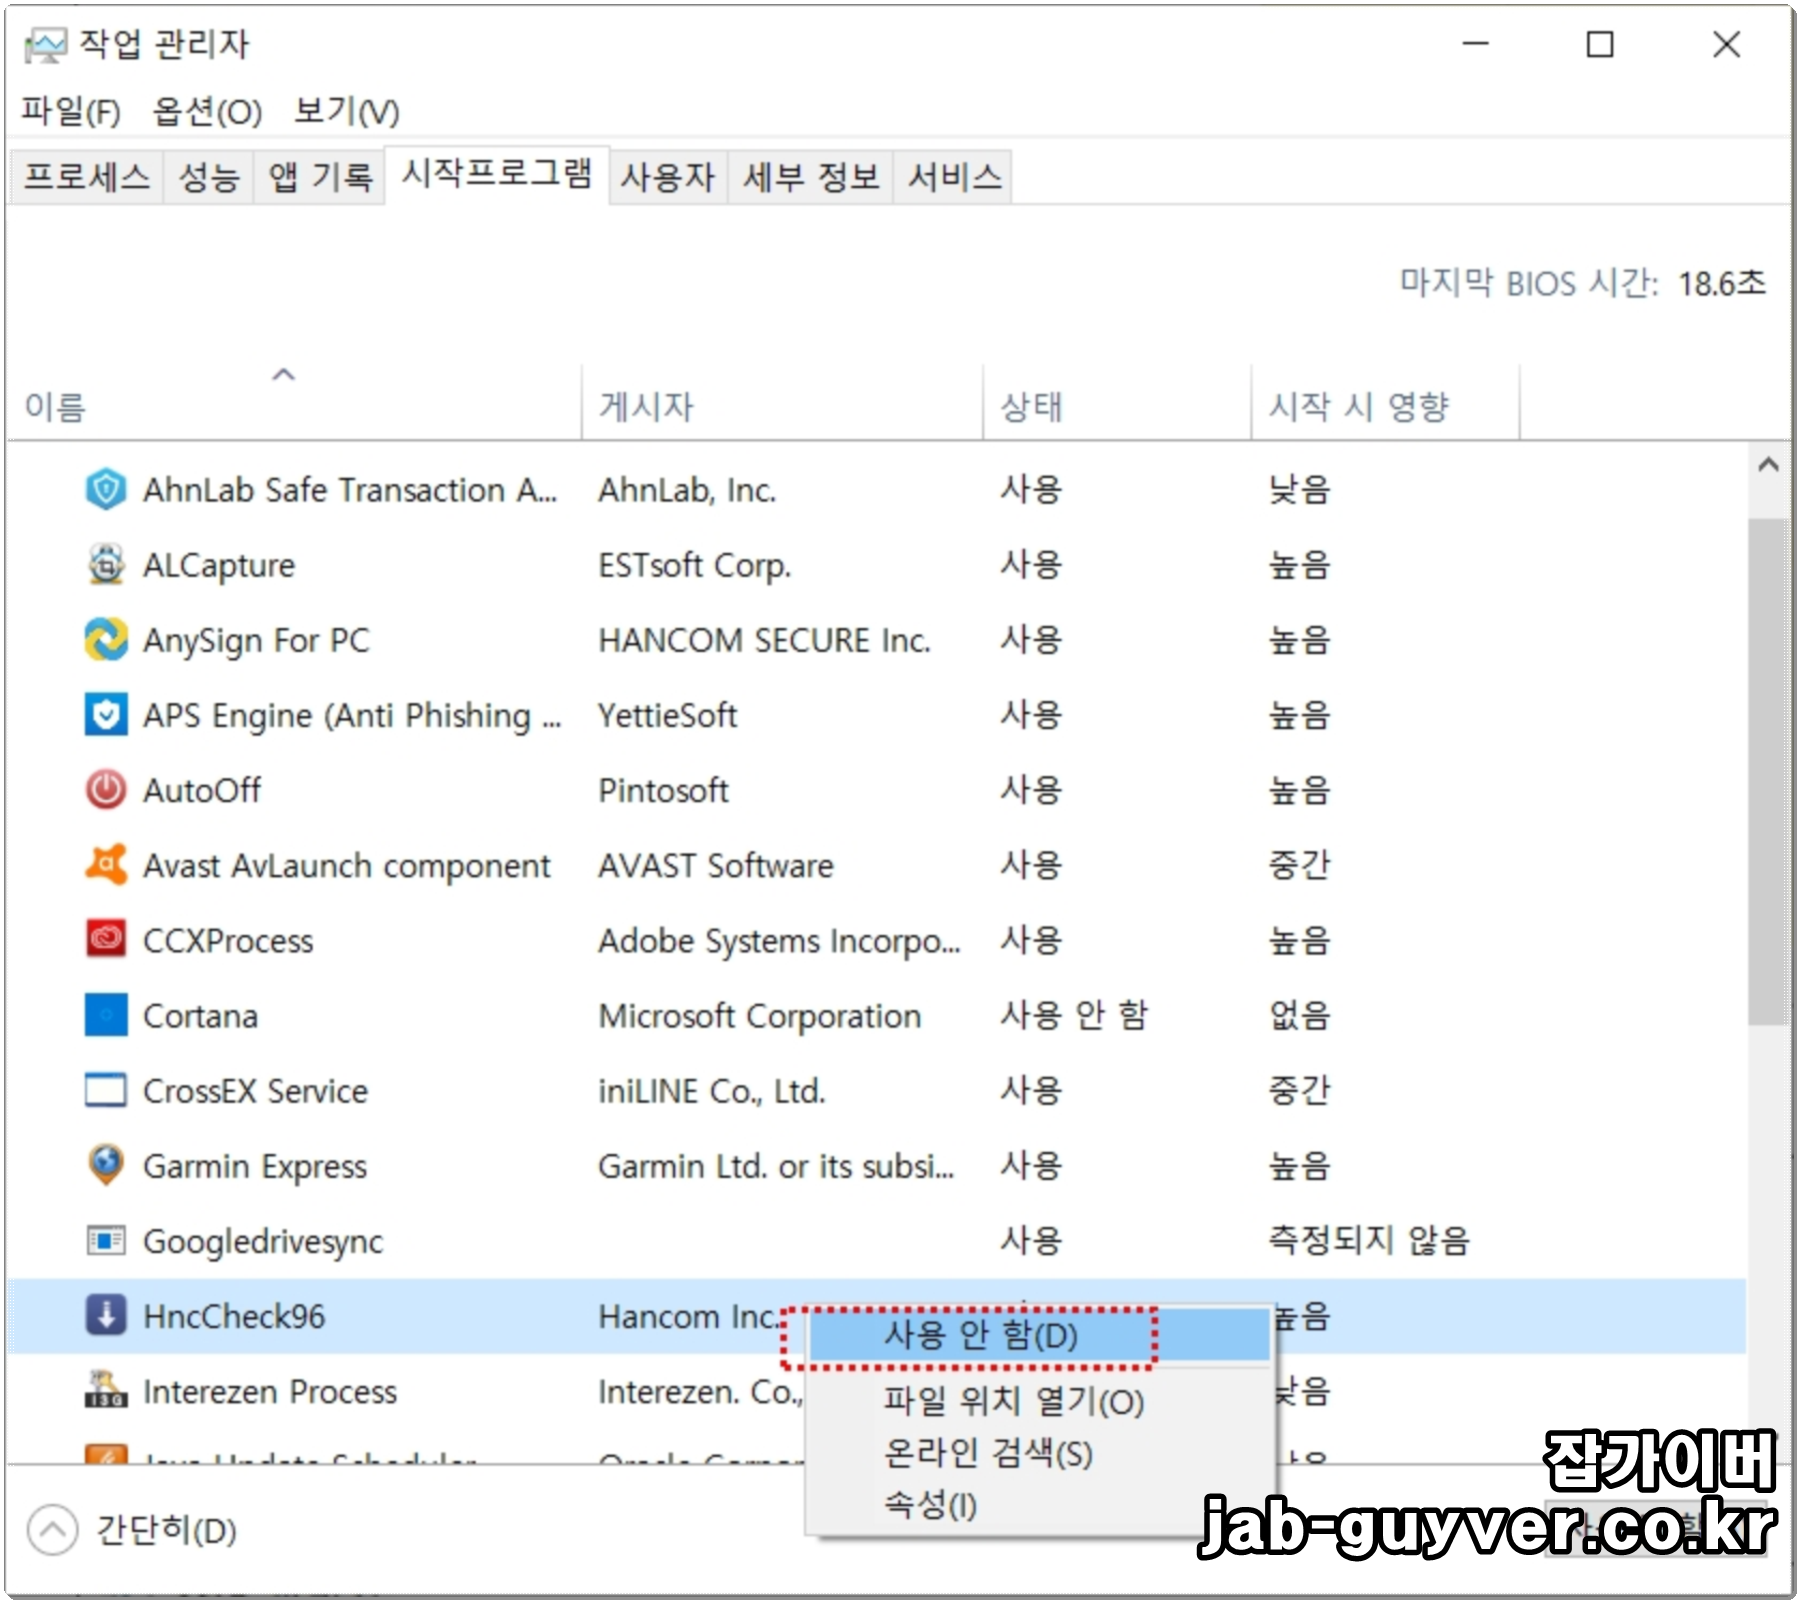Click the AhnLab Safe Transaction shield icon
The image size is (1800, 1603).
pyautogui.click(x=106, y=490)
